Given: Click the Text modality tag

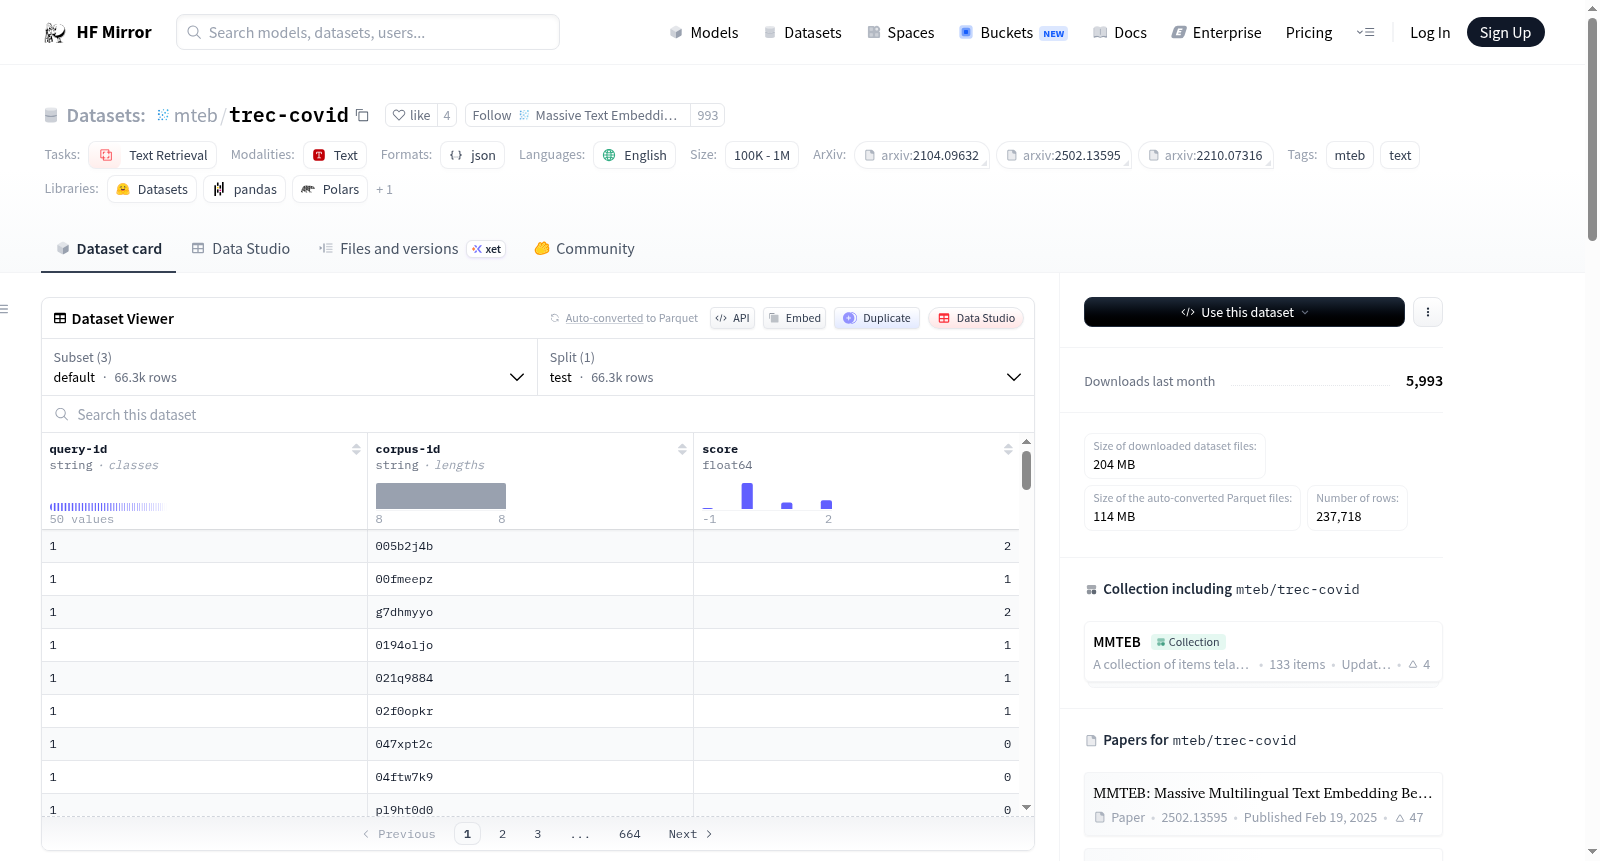Looking at the screenshot, I should coord(335,155).
